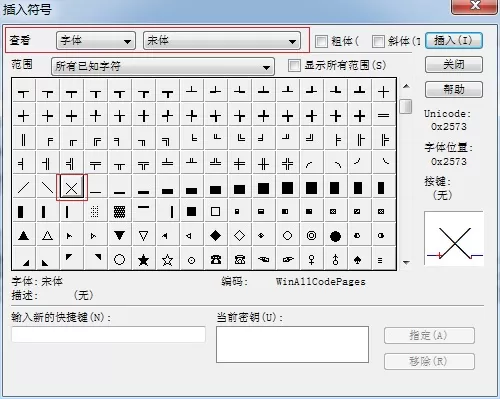Select the double horizontal line symbol
Image resolution: width=500 pixels, height=399 pixels.
click(x=384, y=116)
